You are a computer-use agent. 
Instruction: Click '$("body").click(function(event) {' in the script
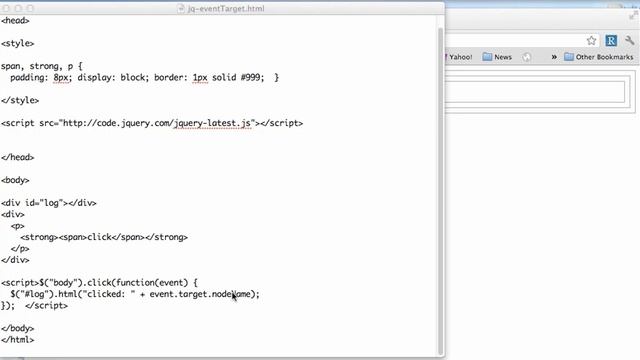point(119,282)
